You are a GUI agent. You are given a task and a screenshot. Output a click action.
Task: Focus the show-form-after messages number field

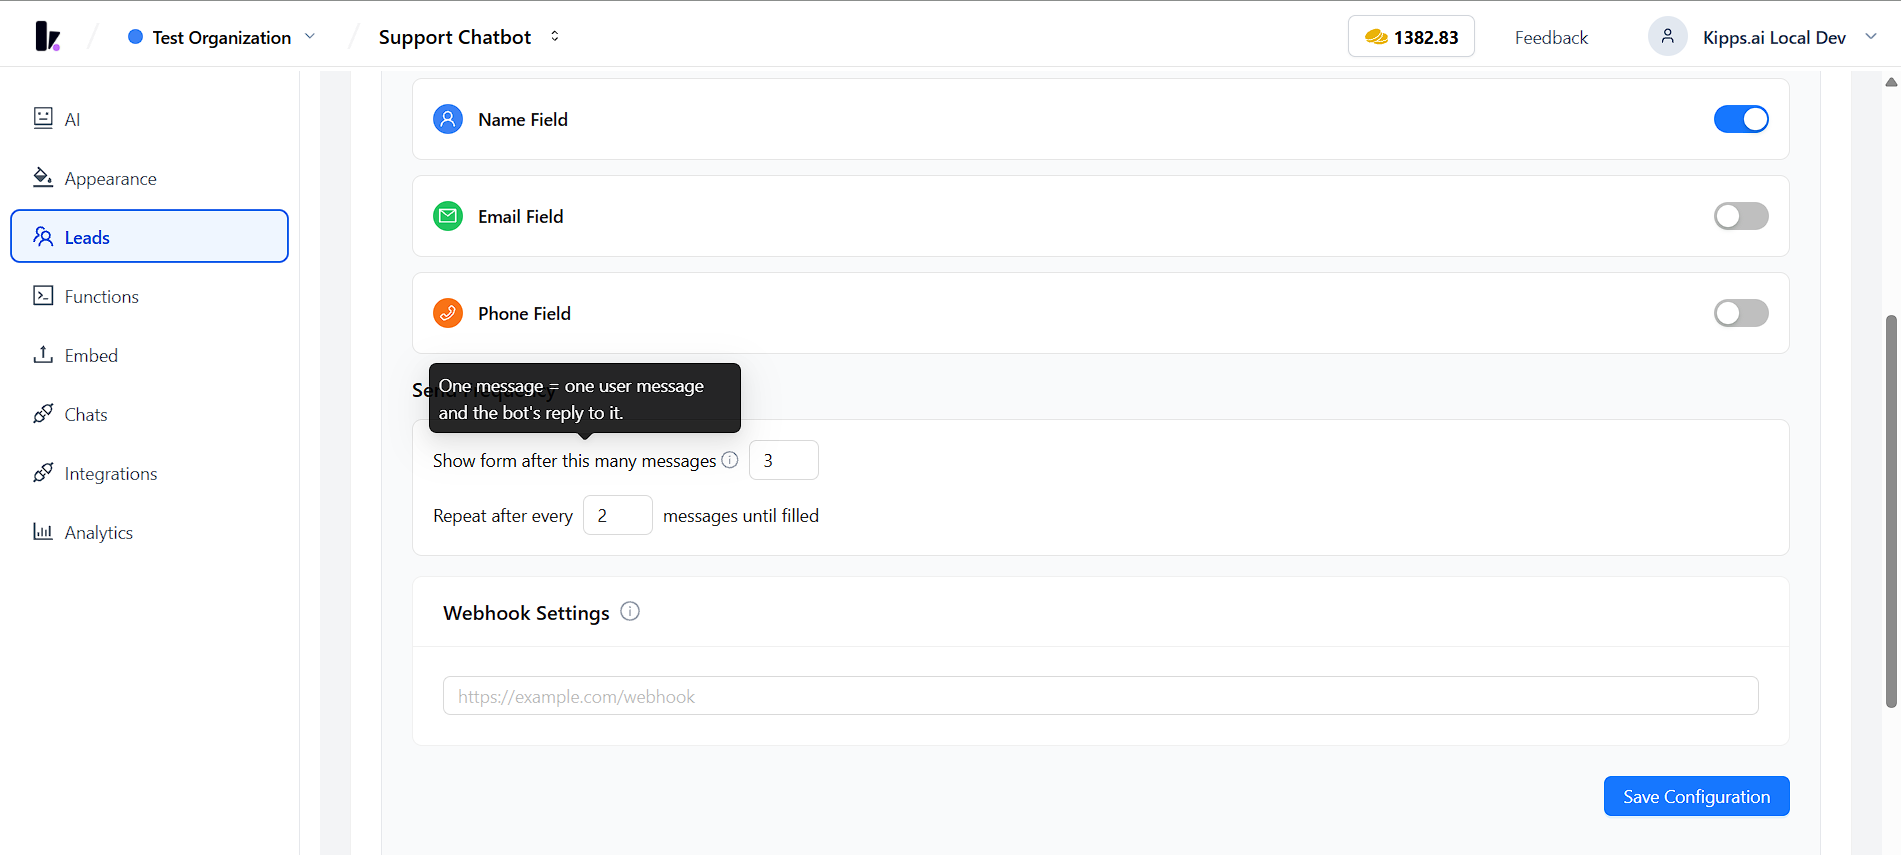[x=784, y=460]
